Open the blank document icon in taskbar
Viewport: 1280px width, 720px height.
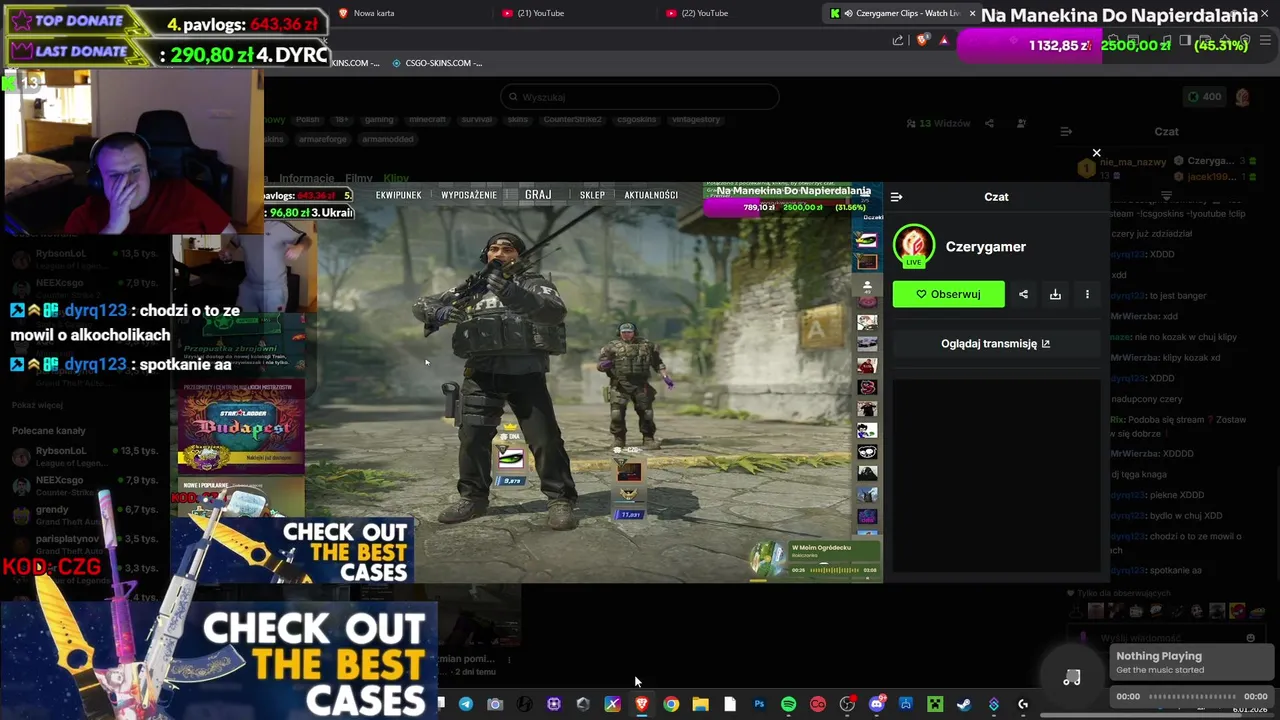(730, 704)
